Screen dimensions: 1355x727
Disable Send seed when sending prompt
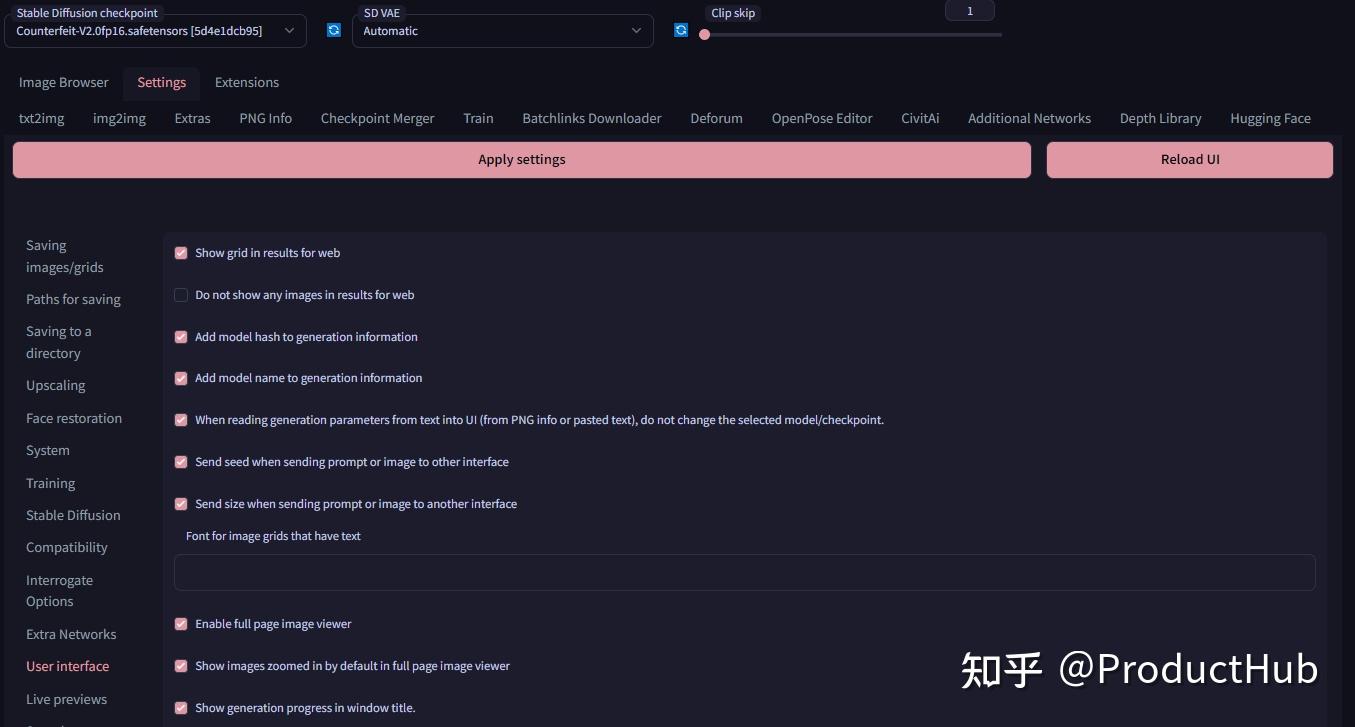[x=181, y=462]
